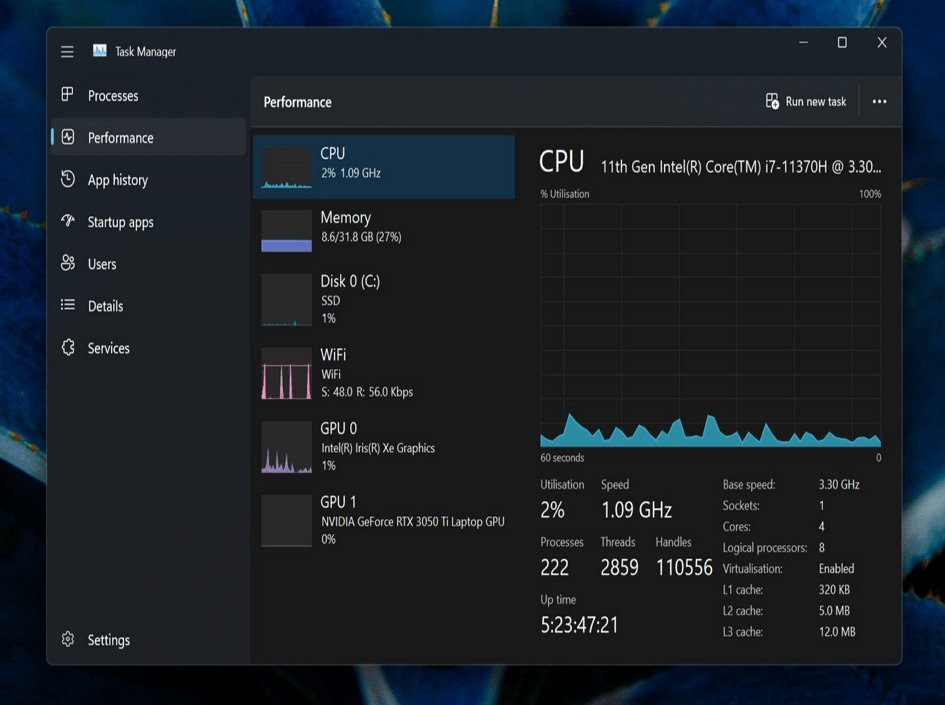Click Run new task button
This screenshot has height=705, width=945.
point(806,101)
